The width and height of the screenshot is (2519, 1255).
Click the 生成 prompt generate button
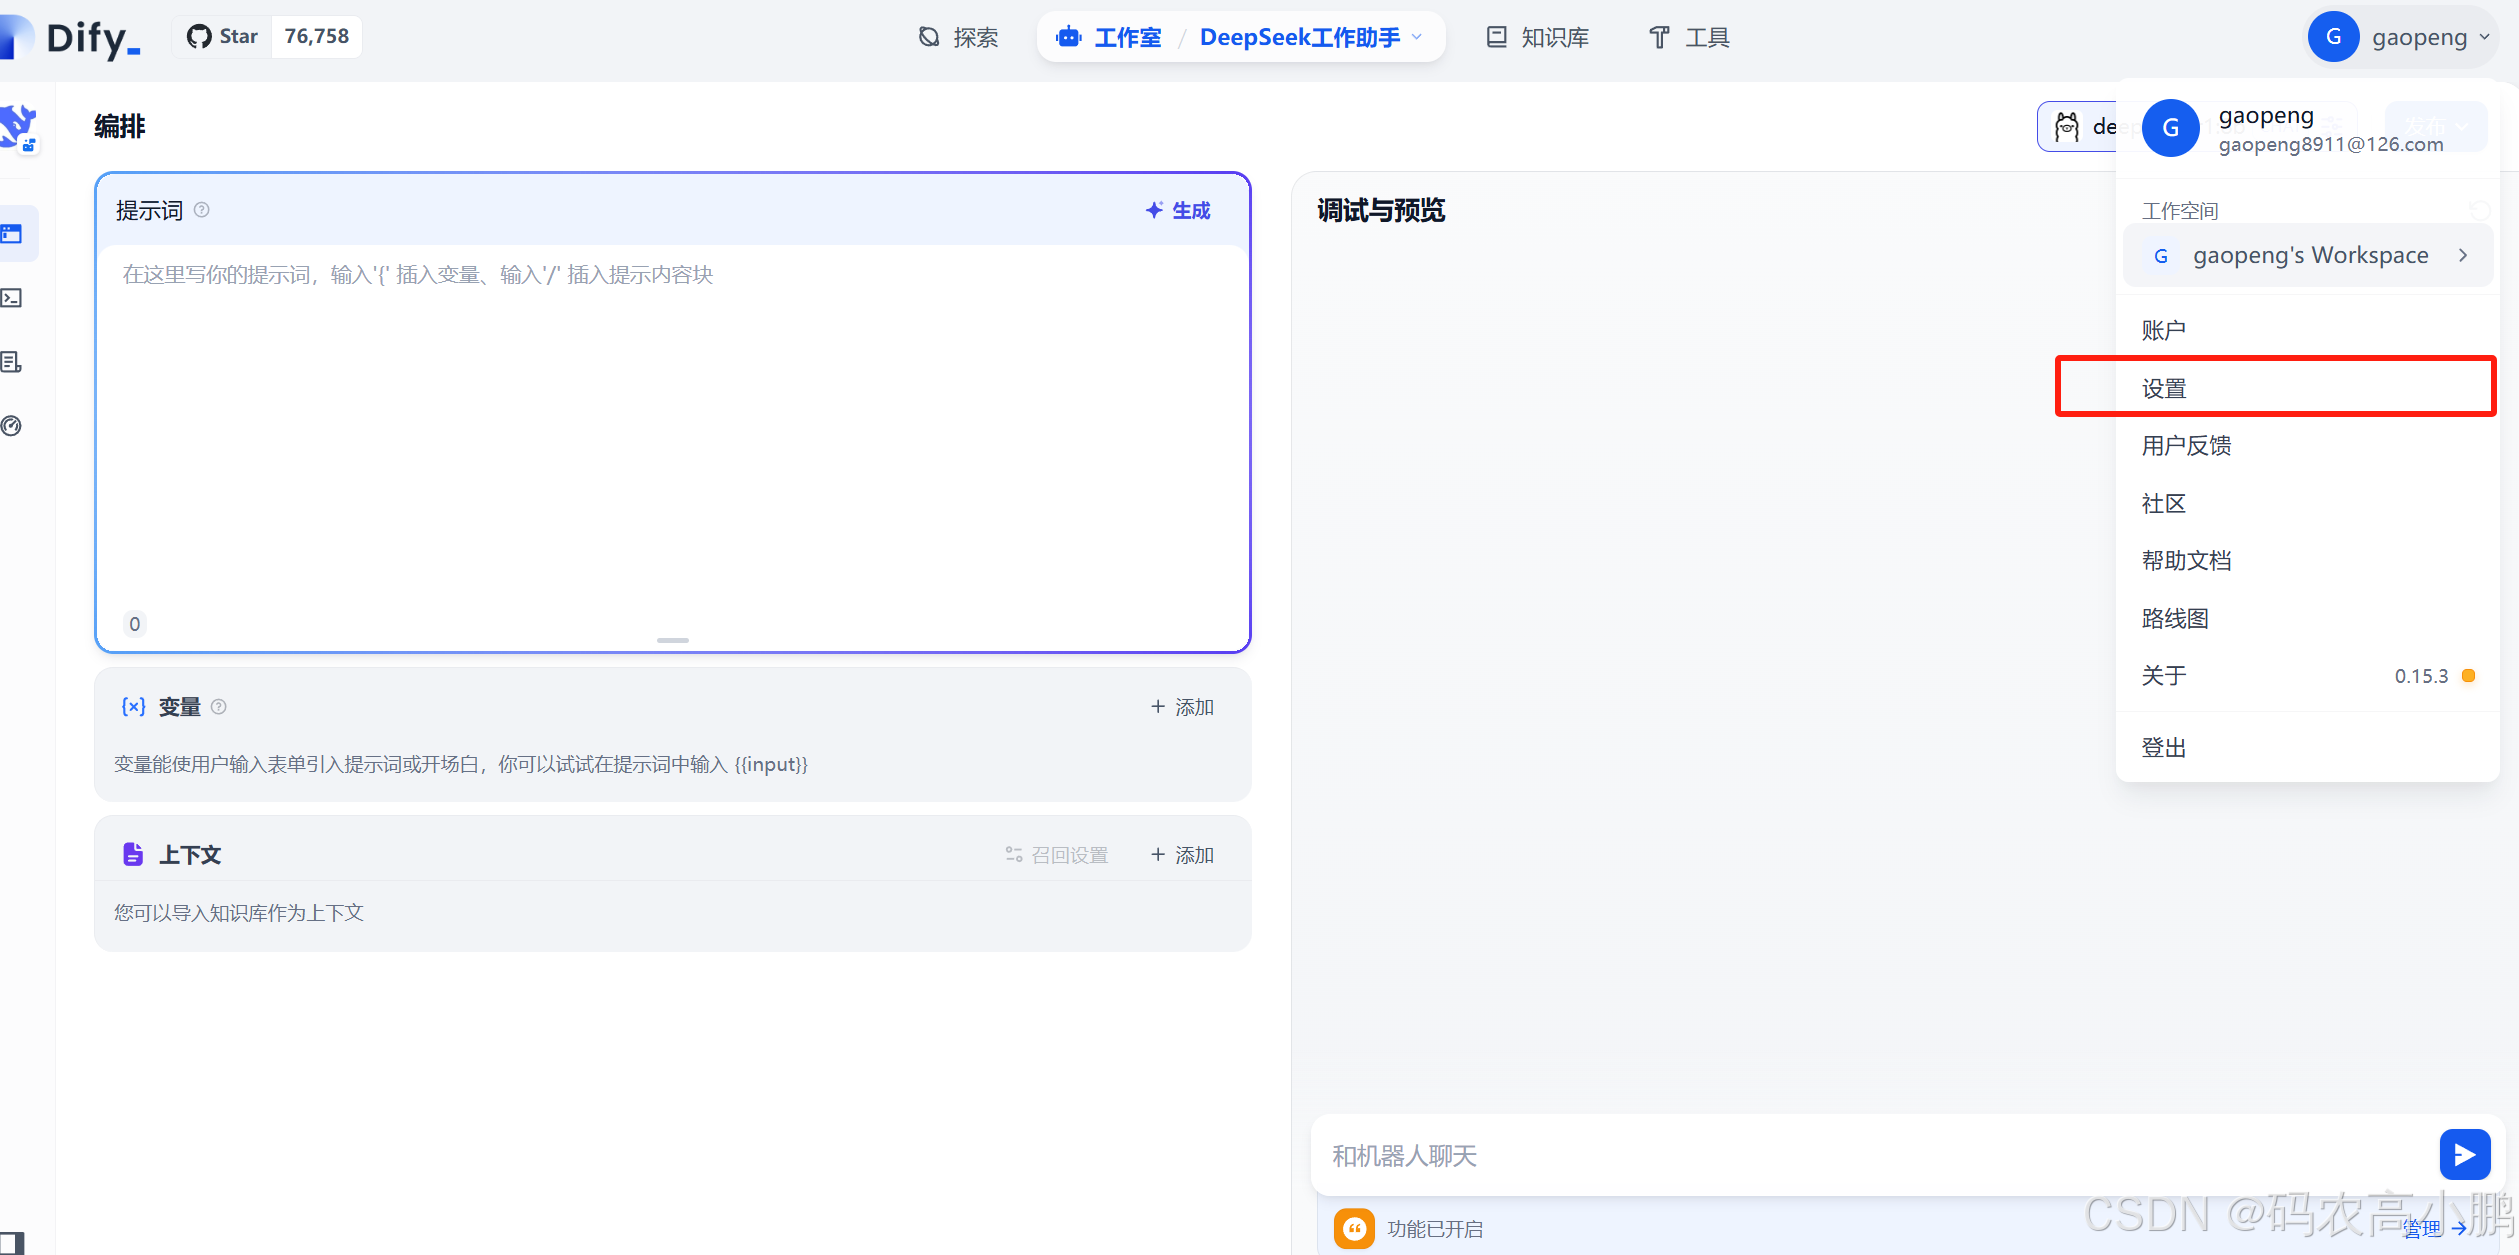[1178, 210]
